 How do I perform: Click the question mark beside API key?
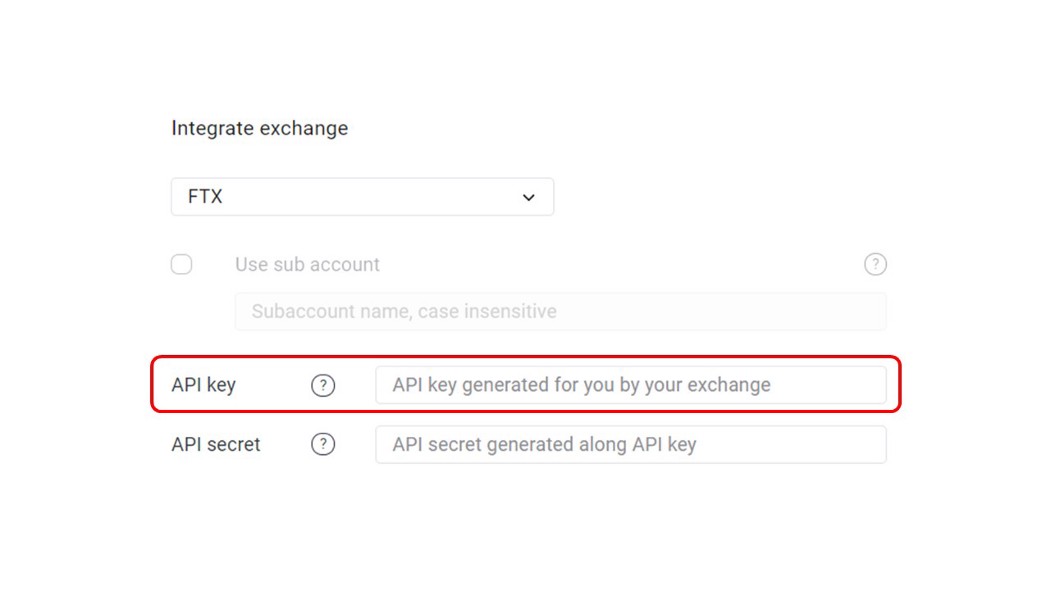tap(323, 385)
